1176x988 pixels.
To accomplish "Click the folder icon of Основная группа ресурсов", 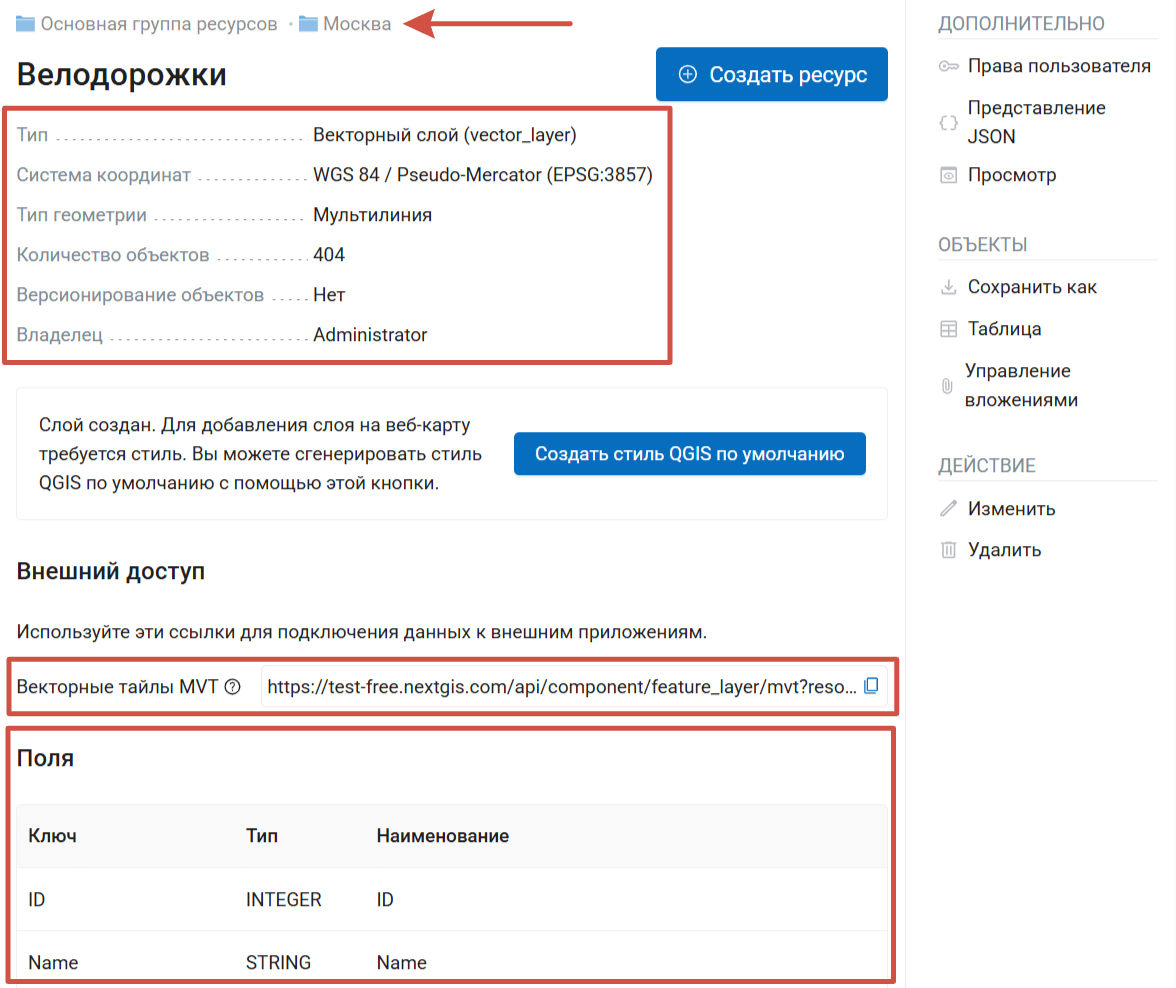I will 26,23.
